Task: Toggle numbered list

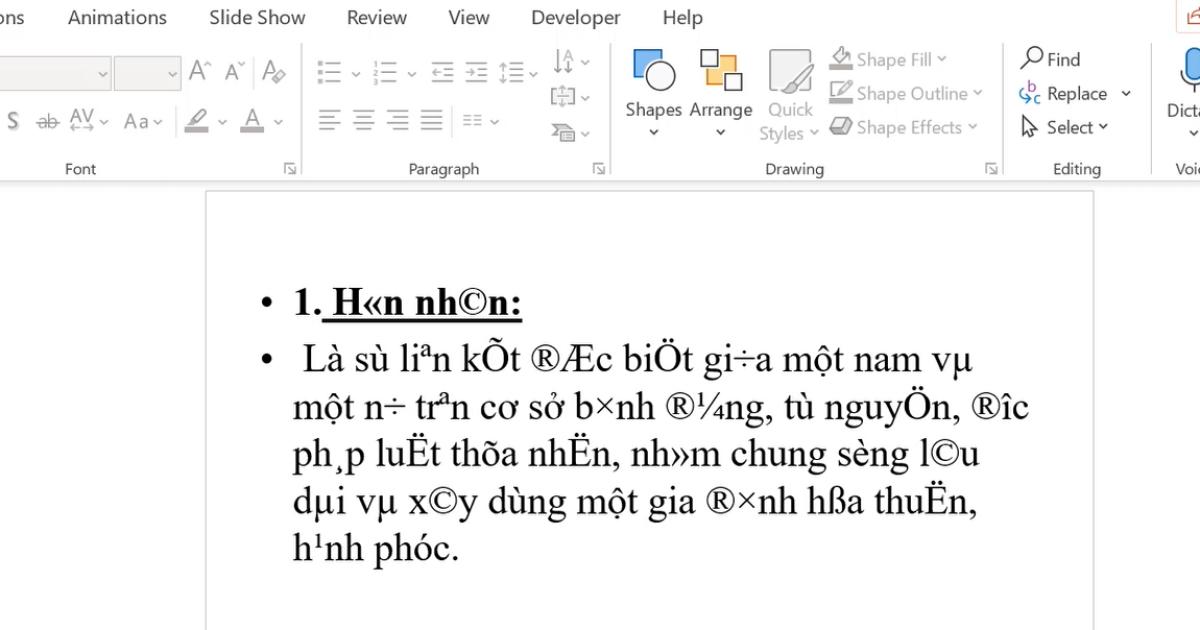Action: pyautogui.click(x=385, y=72)
